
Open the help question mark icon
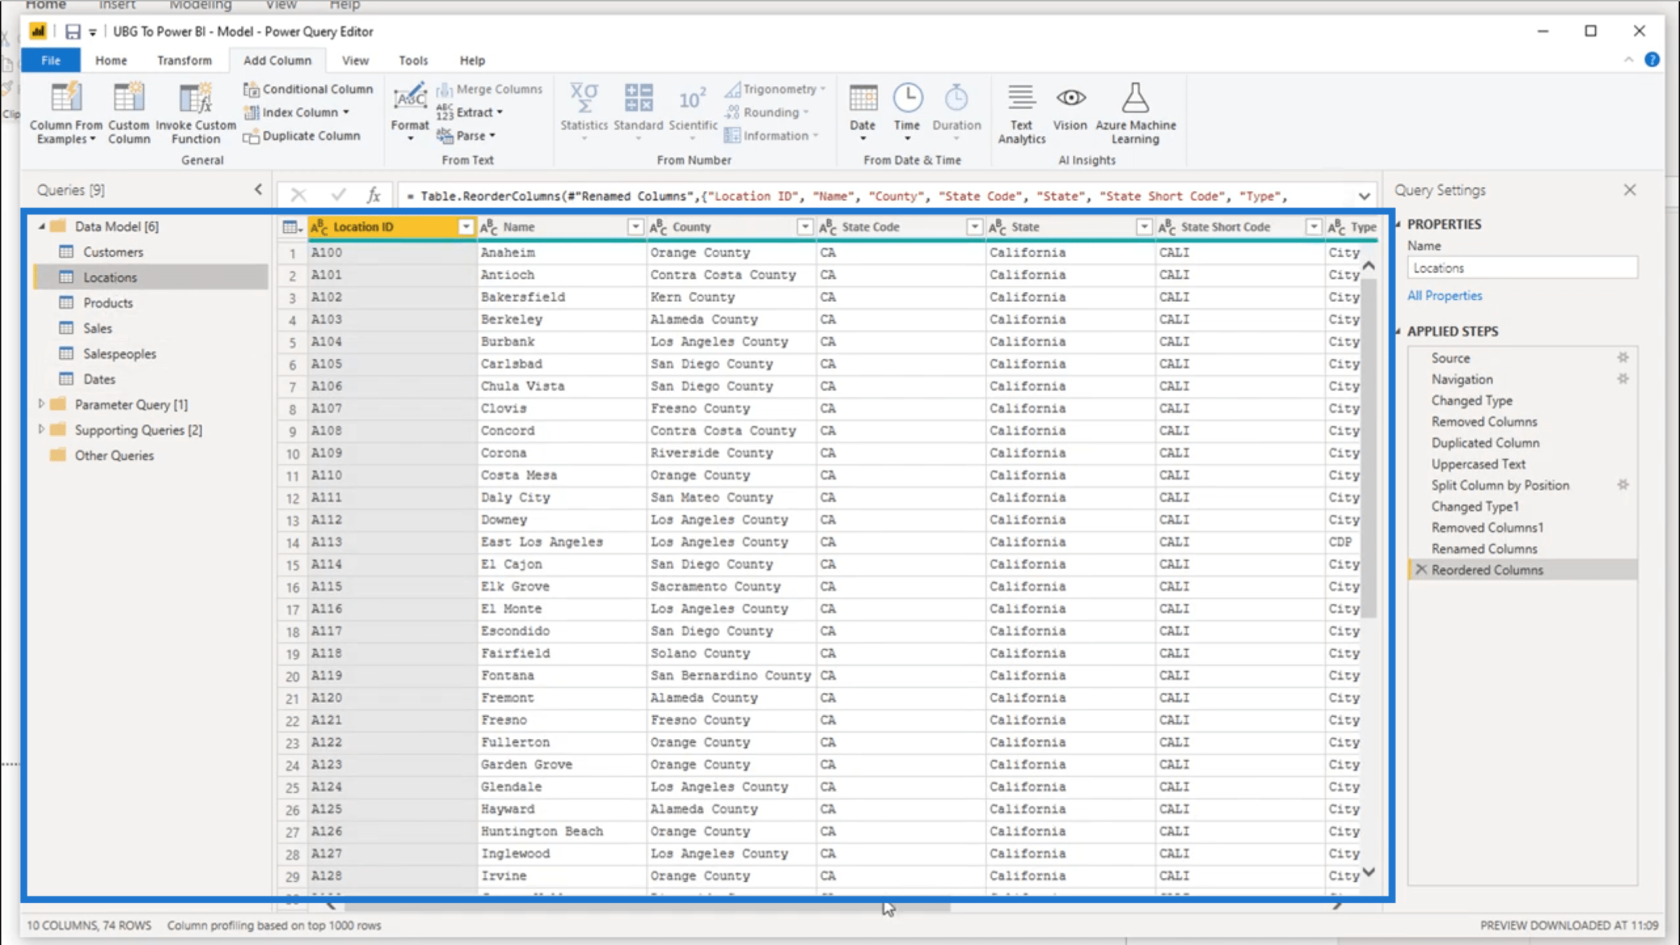(1652, 60)
